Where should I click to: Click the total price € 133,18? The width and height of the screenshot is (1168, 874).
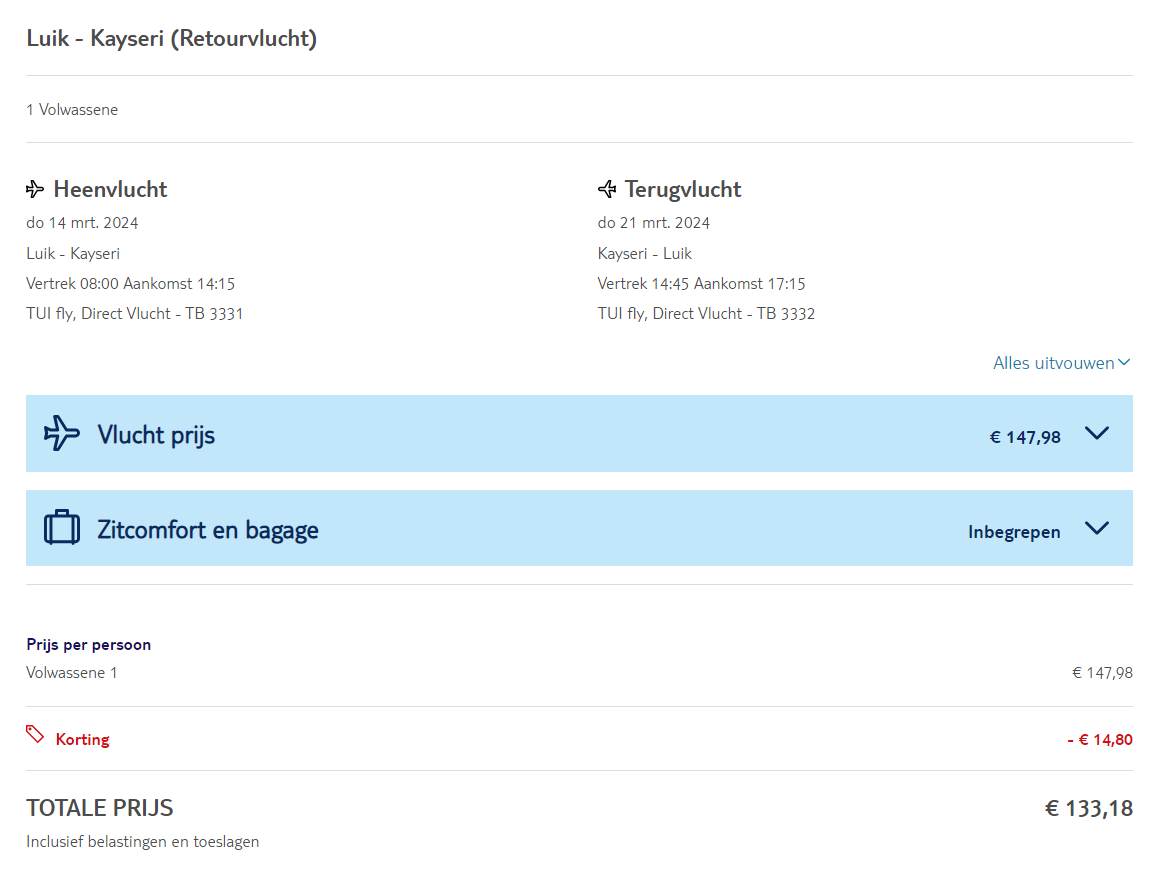(x=1089, y=808)
